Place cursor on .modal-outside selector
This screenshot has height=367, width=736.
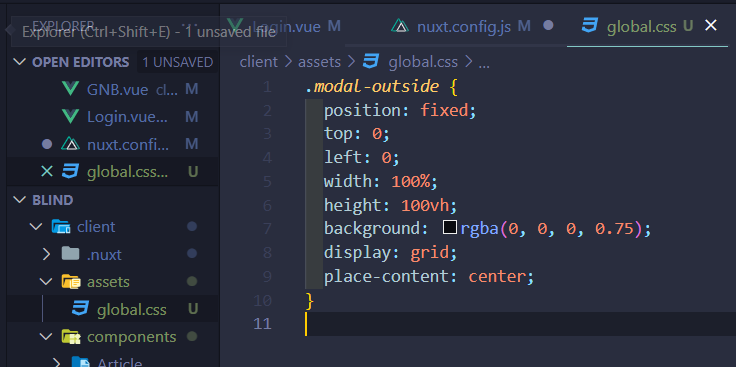click(372, 87)
